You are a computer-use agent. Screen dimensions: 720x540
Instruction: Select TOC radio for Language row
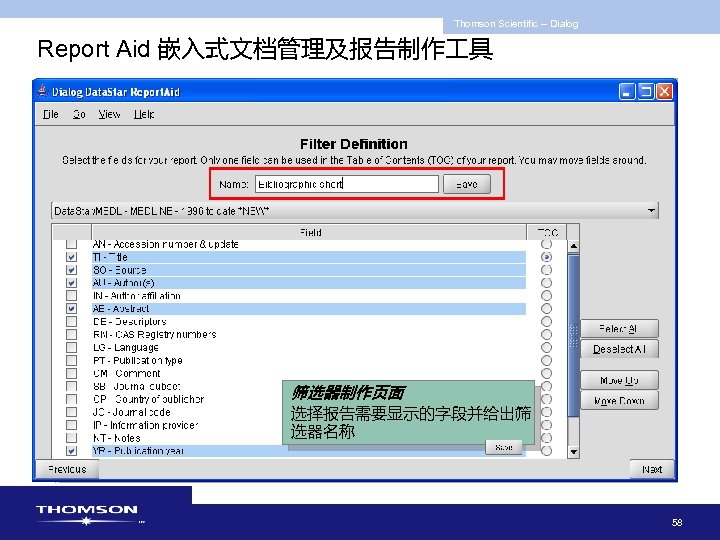pyautogui.click(x=546, y=347)
